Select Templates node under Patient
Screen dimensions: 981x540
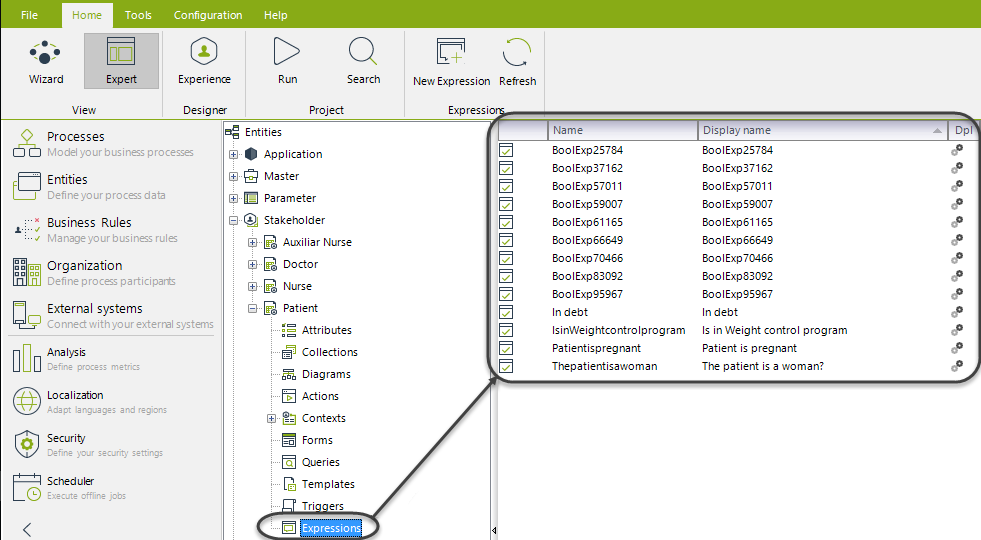tap(327, 484)
